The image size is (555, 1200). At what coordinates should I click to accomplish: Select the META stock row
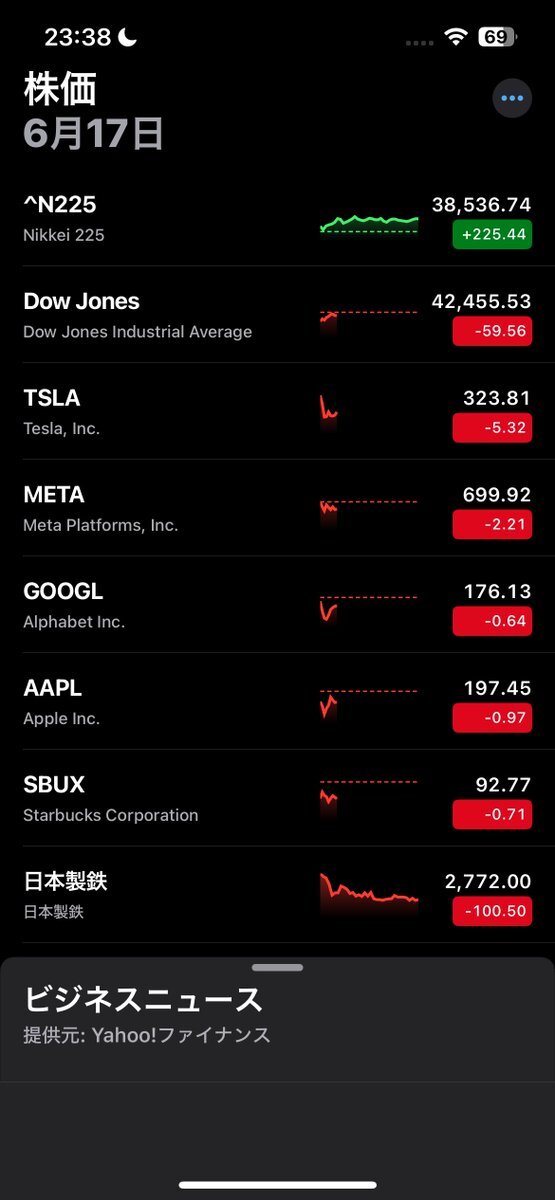coord(277,508)
